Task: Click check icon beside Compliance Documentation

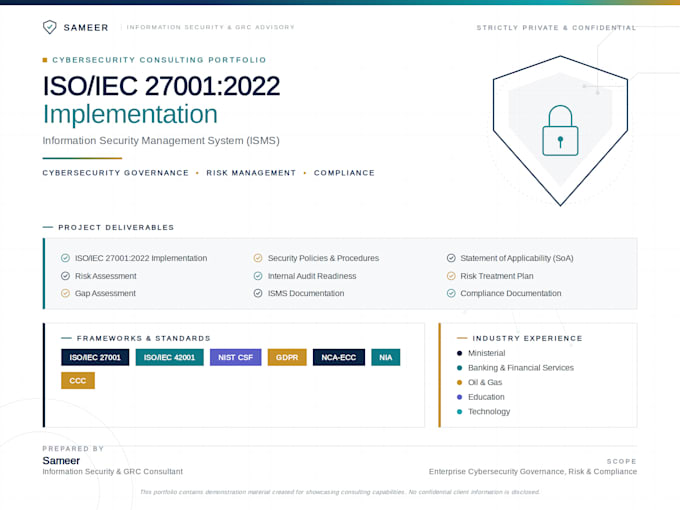Action: [451, 293]
